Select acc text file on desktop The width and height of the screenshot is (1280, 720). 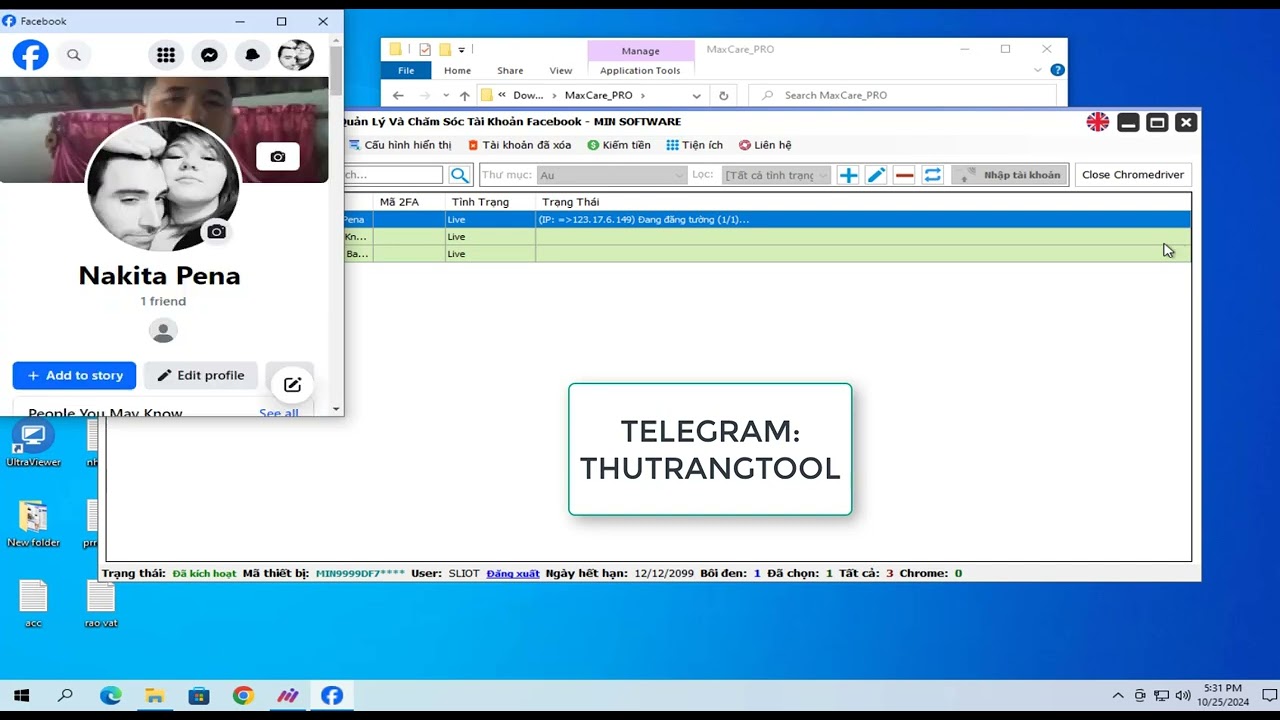[33, 604]
